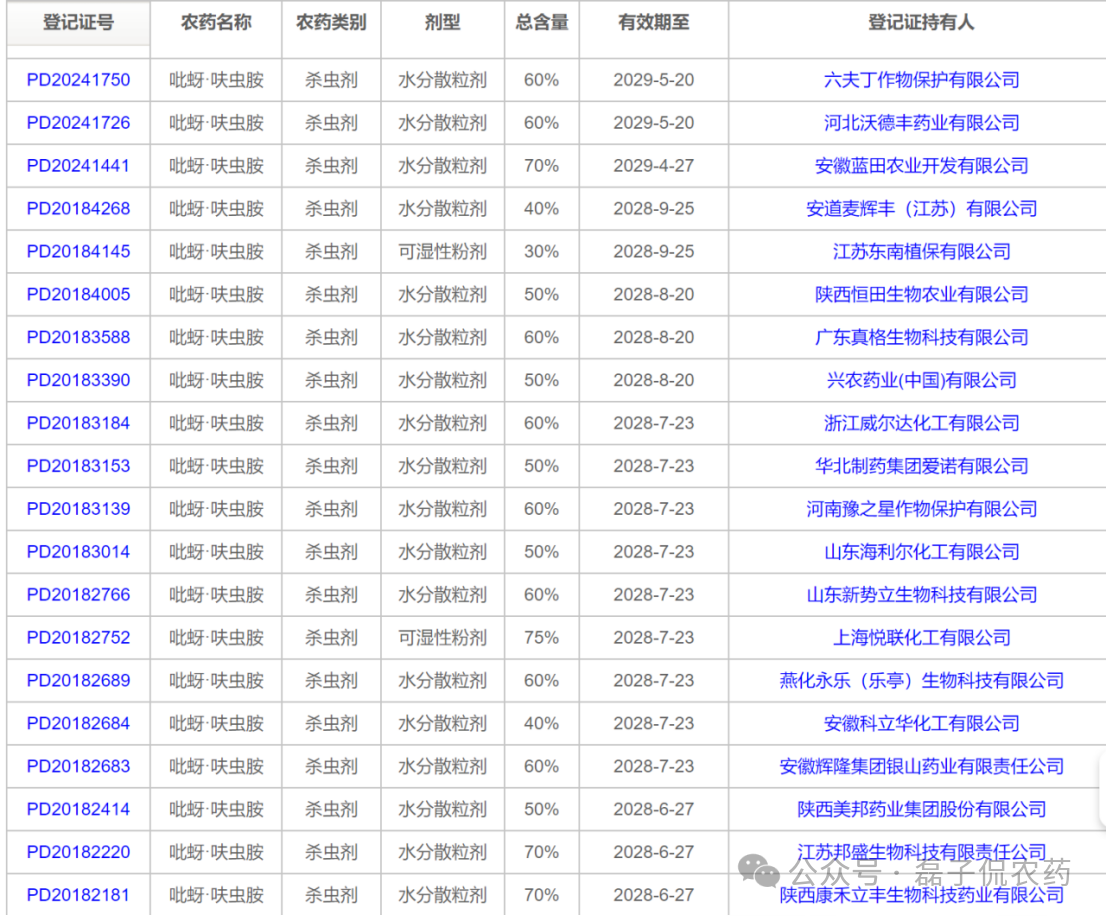Image resolution: width=1107 pixels, height=916 pixels.
Task: Open registration PD20183139 link
Action: [x=78, y=509]
